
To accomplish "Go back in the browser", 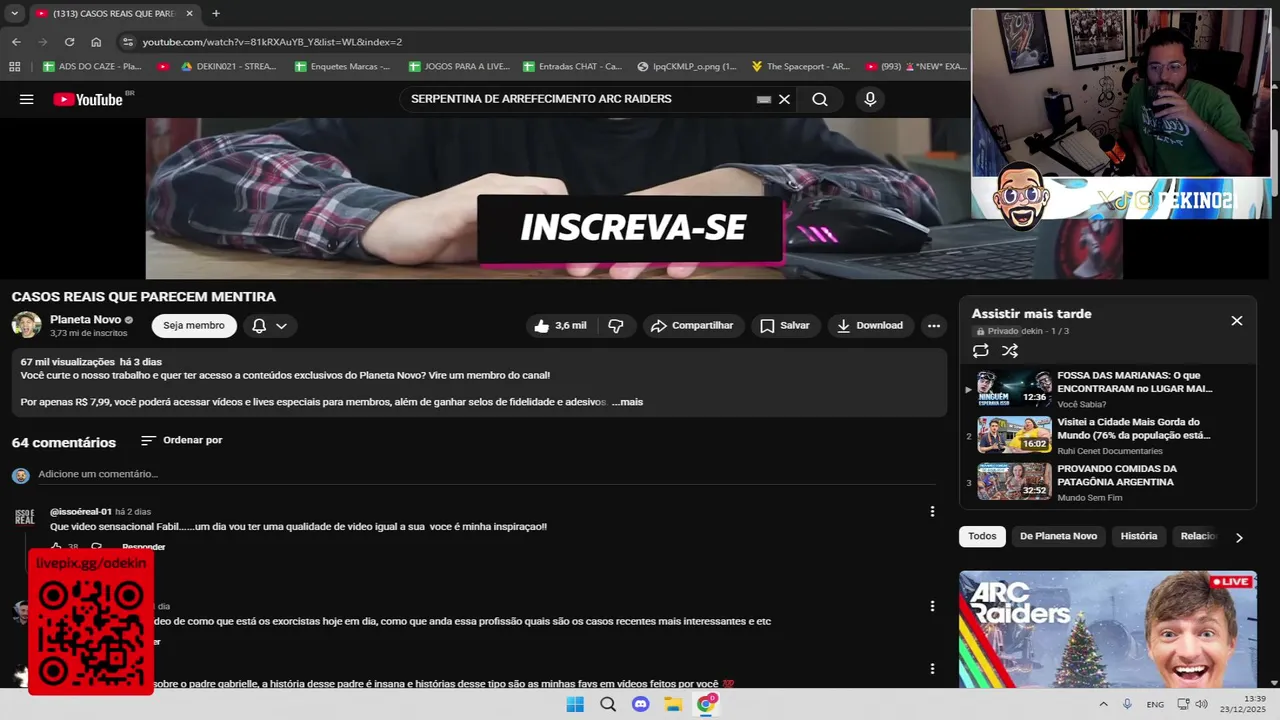I will point(16,42).
